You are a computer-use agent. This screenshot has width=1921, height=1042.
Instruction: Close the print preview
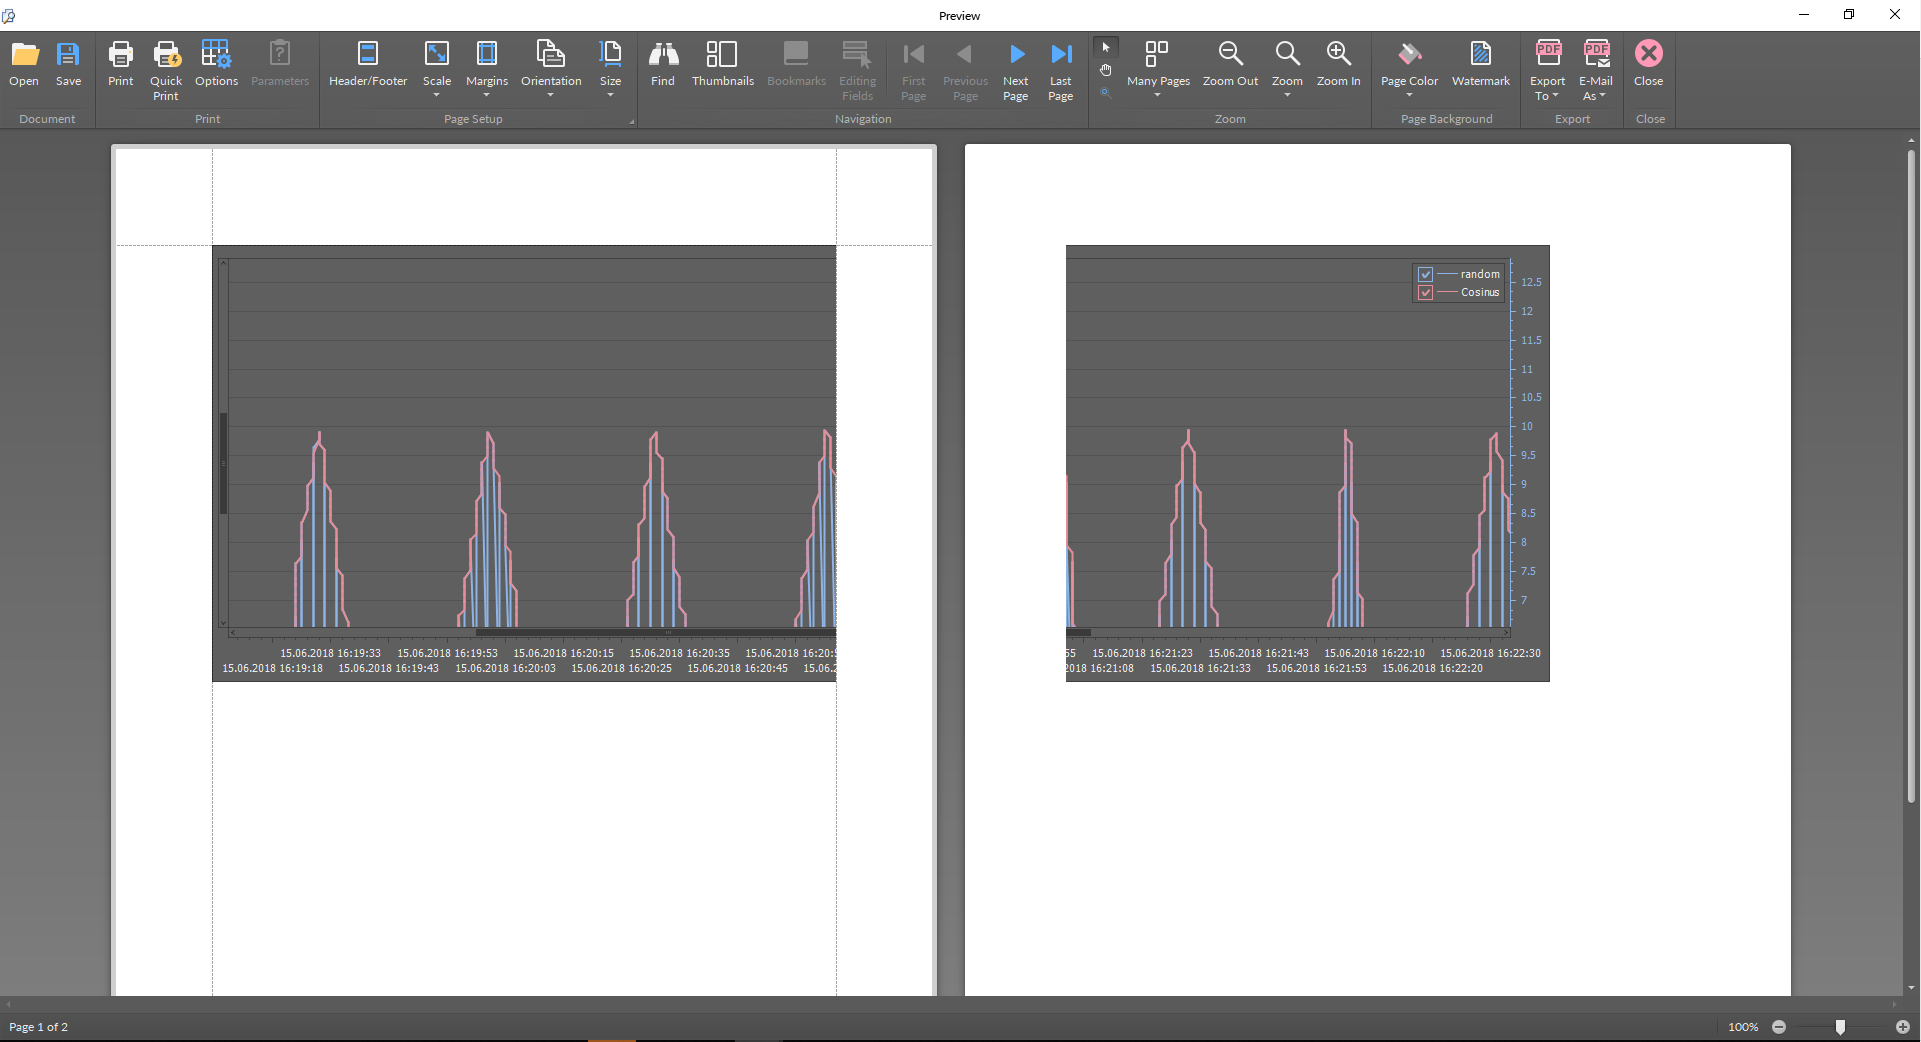point(1648,64)
